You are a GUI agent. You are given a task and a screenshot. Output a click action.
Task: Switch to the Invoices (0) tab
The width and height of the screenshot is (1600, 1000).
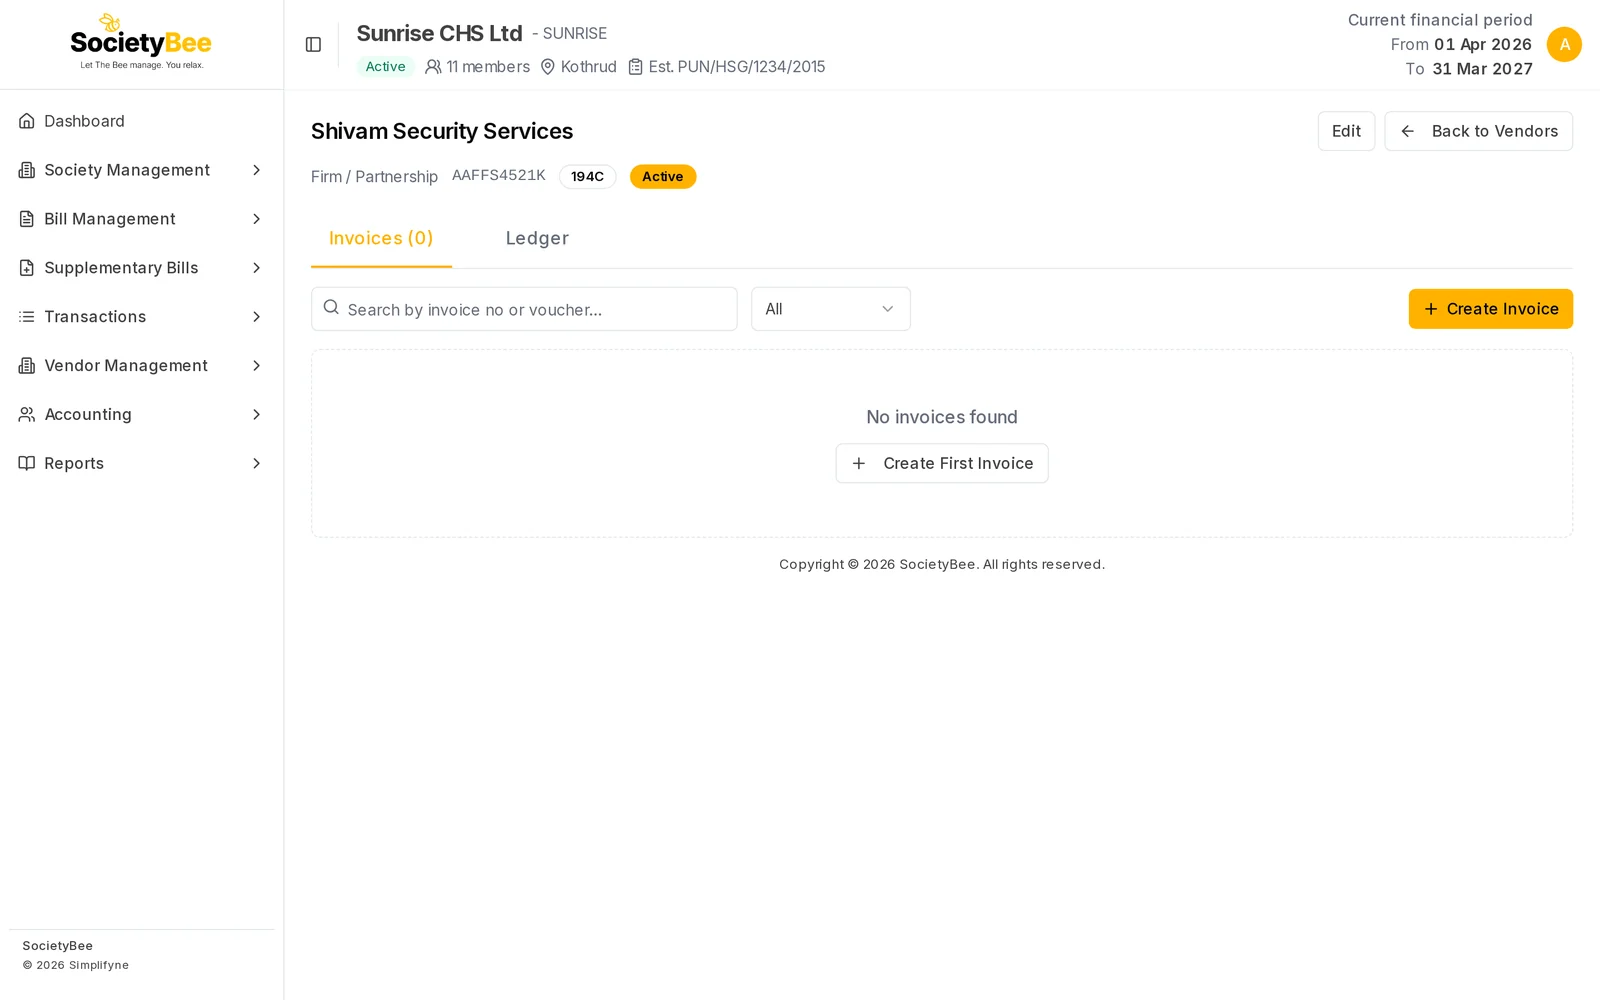(x=381, y=239)
